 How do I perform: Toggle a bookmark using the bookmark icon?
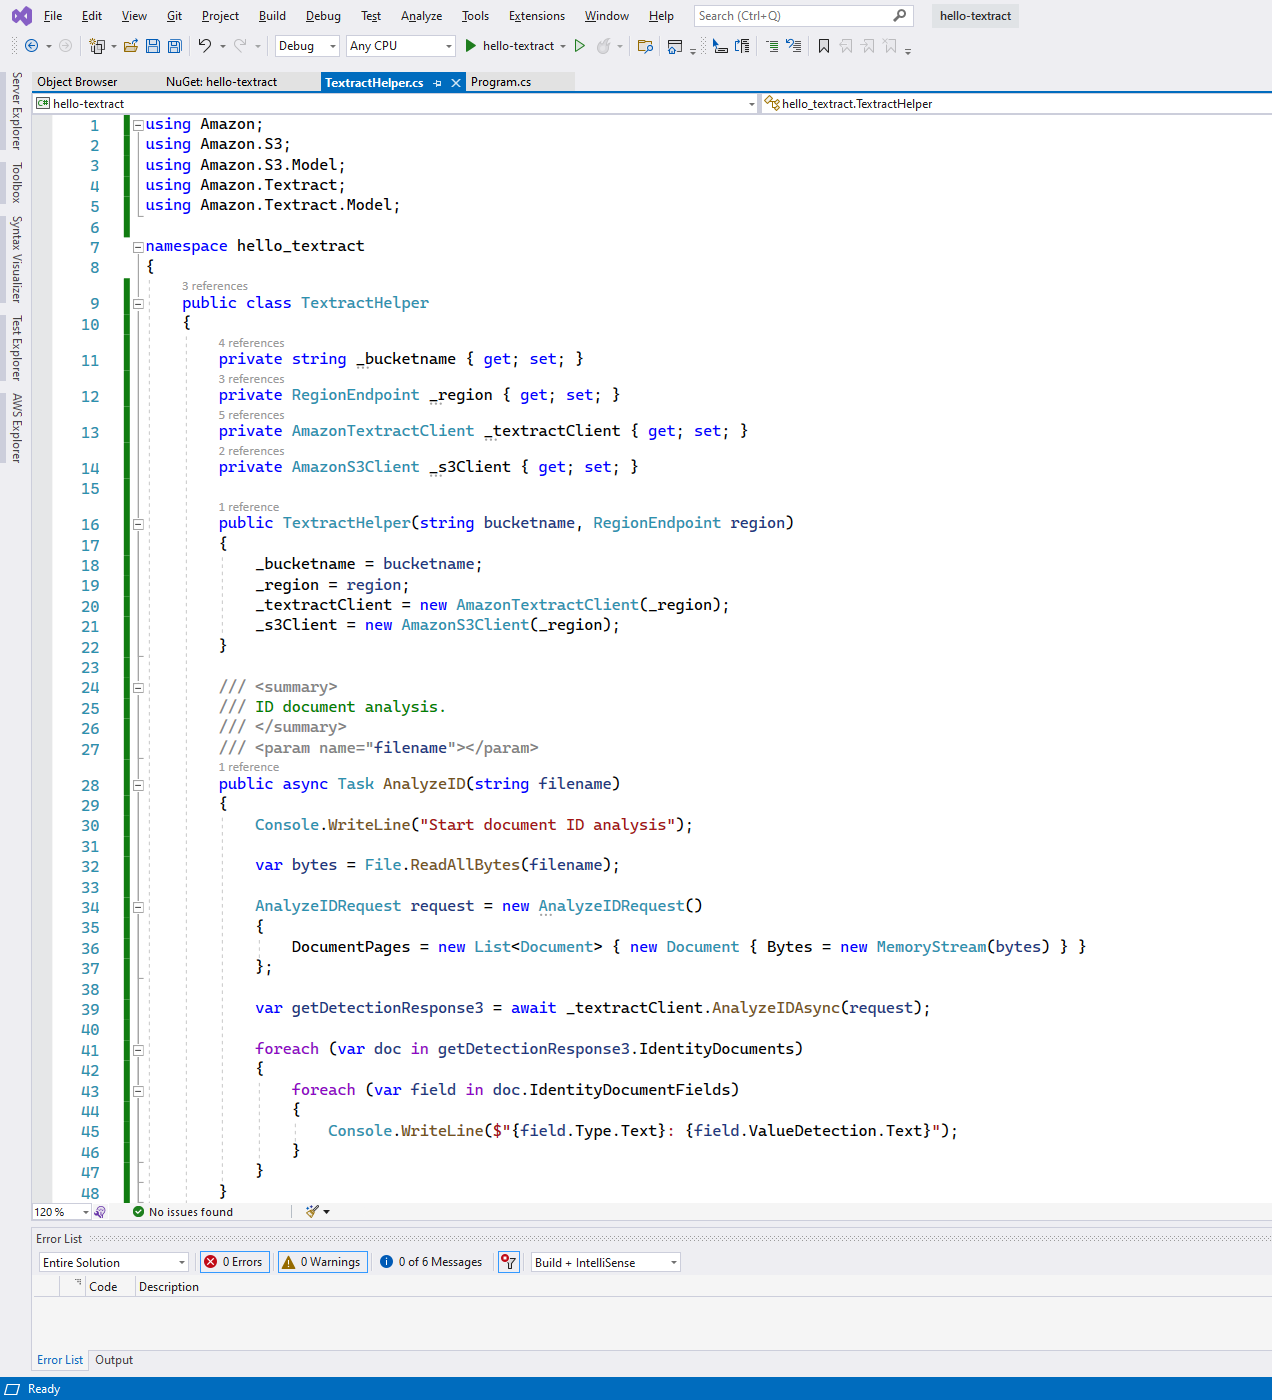pos(824,46)
